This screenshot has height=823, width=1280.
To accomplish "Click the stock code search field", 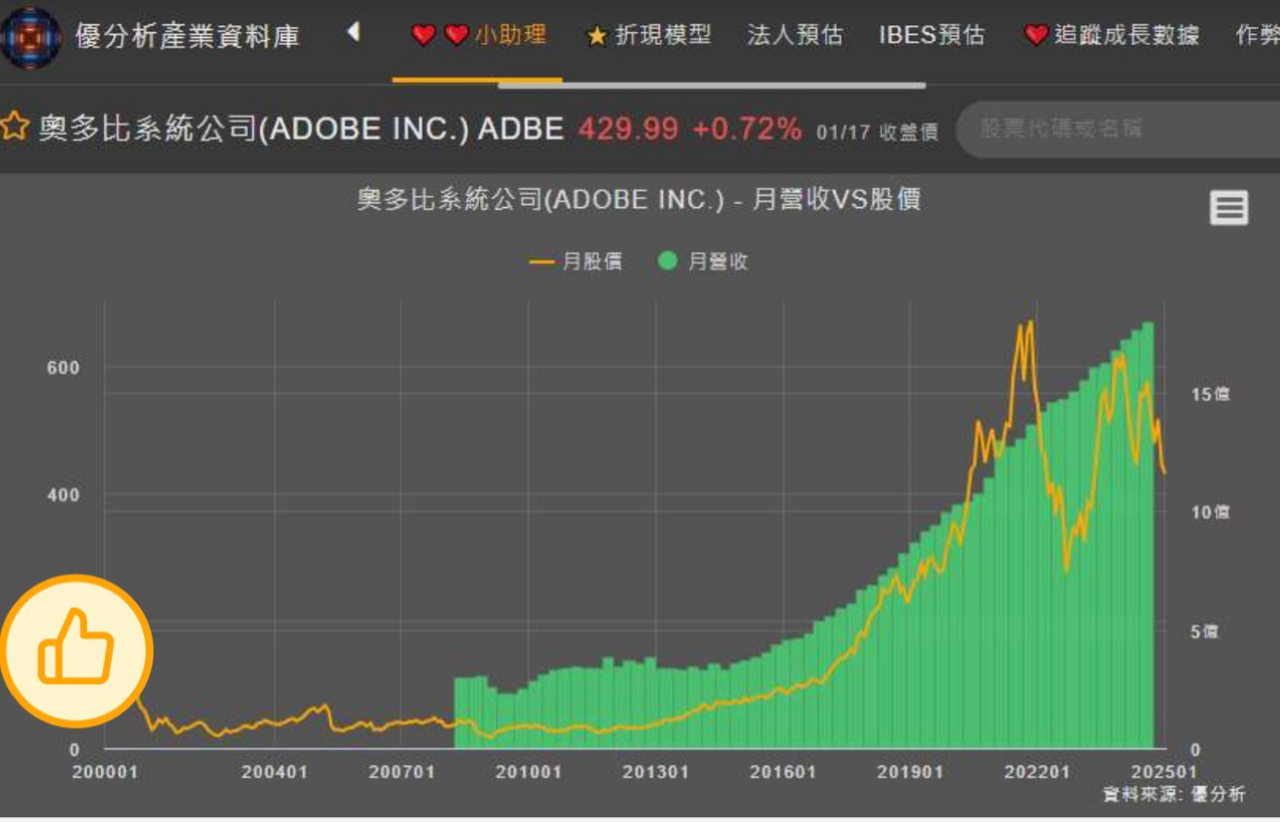I will pos(1118,129).
